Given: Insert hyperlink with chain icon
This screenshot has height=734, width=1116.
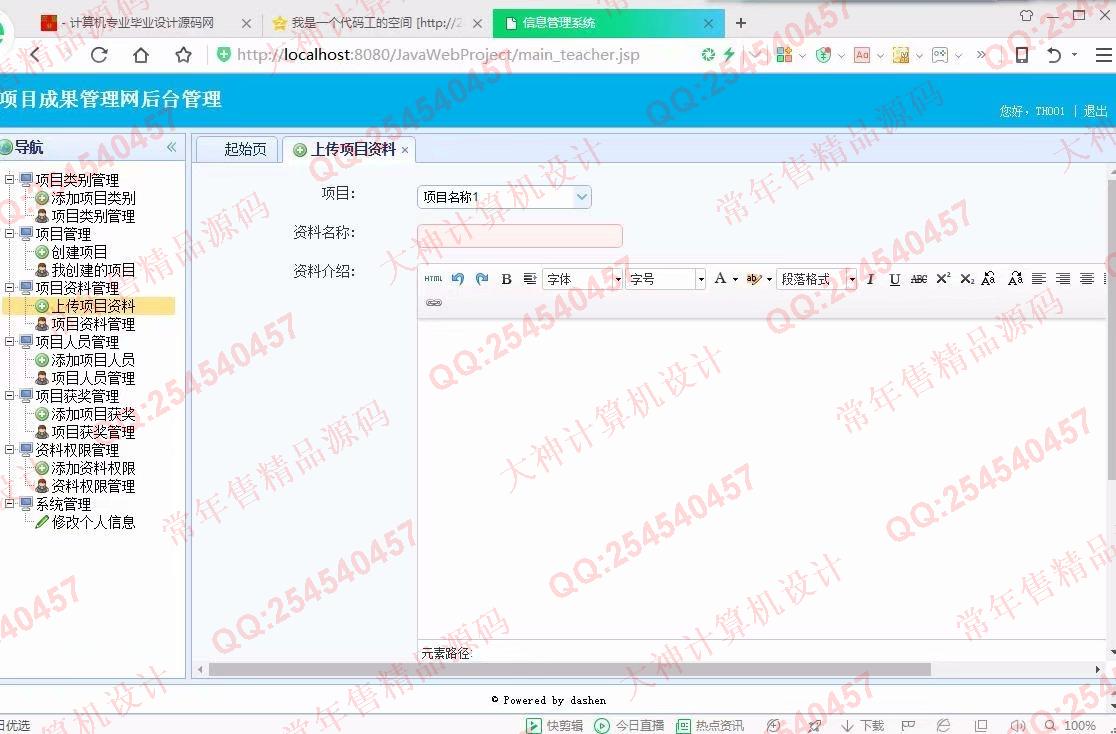Looking at the screenshot, I should pyautogui.click(x=433, y=303).
